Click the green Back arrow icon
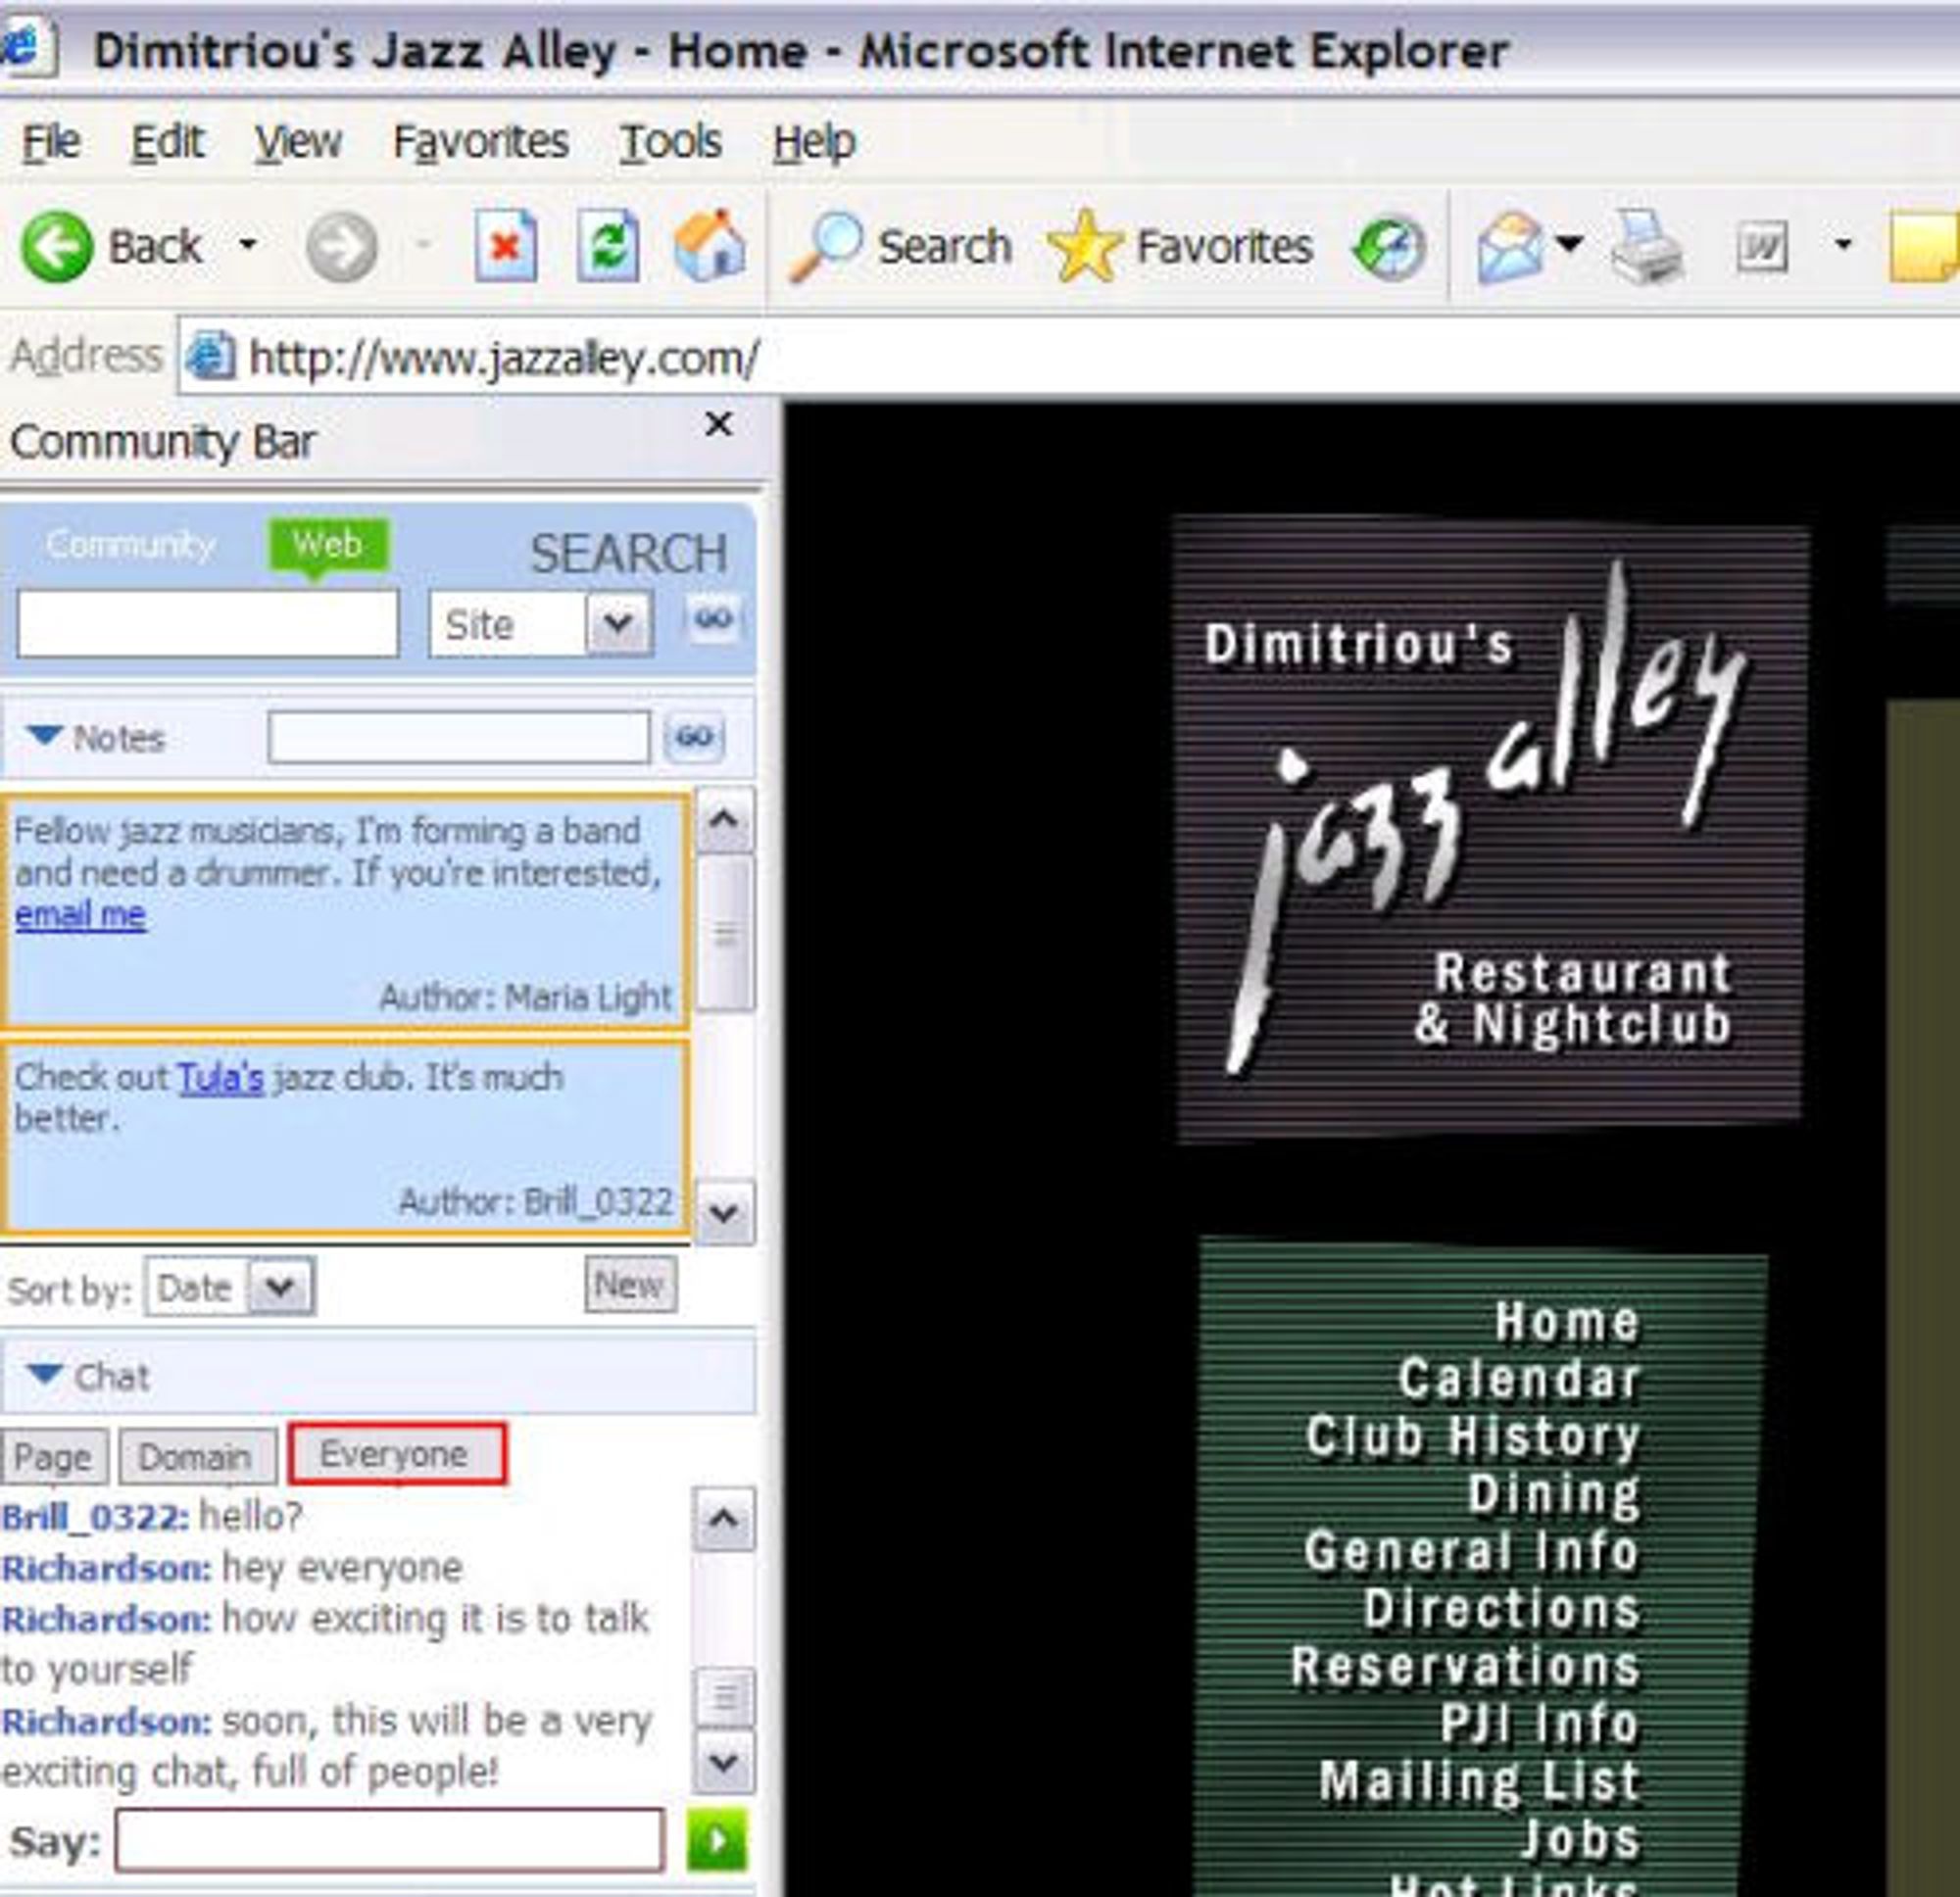The image size is (1960, 1897). [56, 246]
